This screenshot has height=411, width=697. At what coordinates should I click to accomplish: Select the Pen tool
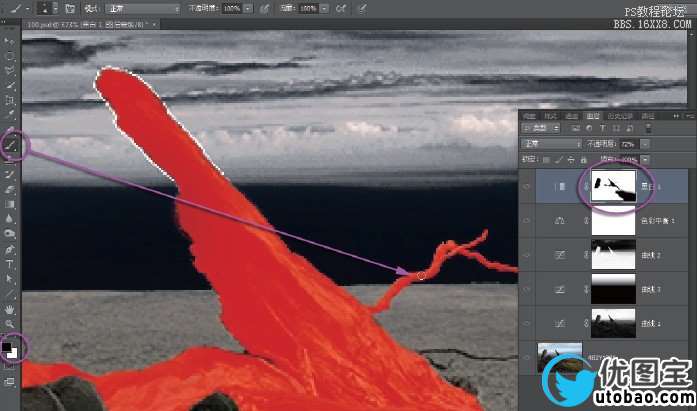pyautogui.click(x=9, y=249)
